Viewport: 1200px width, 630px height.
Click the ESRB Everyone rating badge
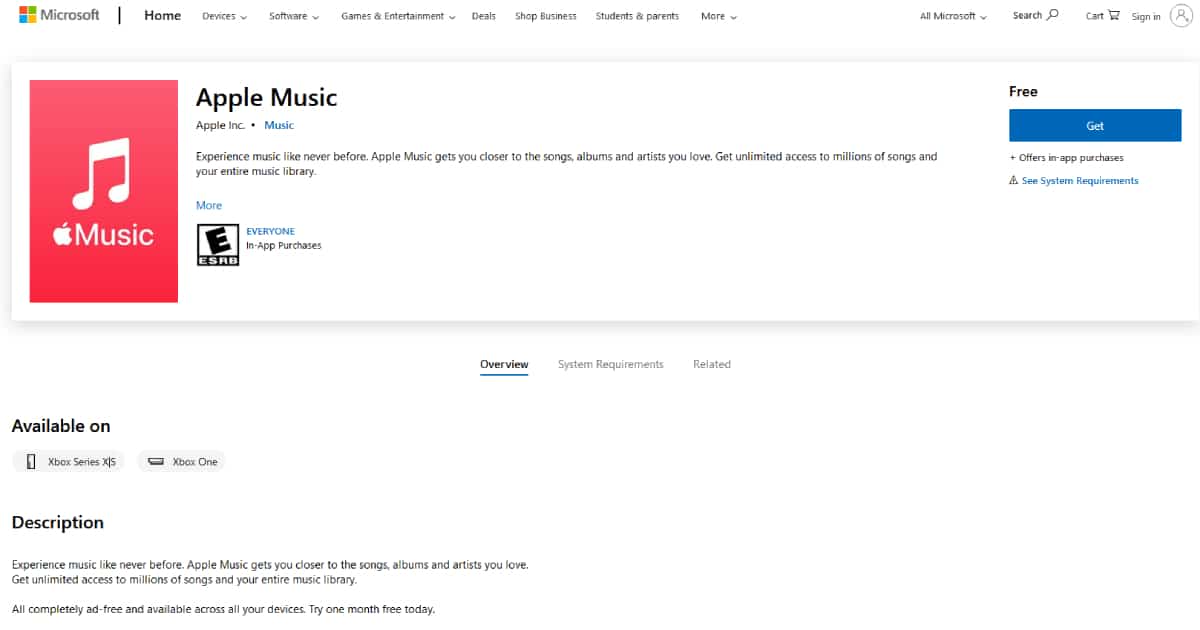click(217, 245)
